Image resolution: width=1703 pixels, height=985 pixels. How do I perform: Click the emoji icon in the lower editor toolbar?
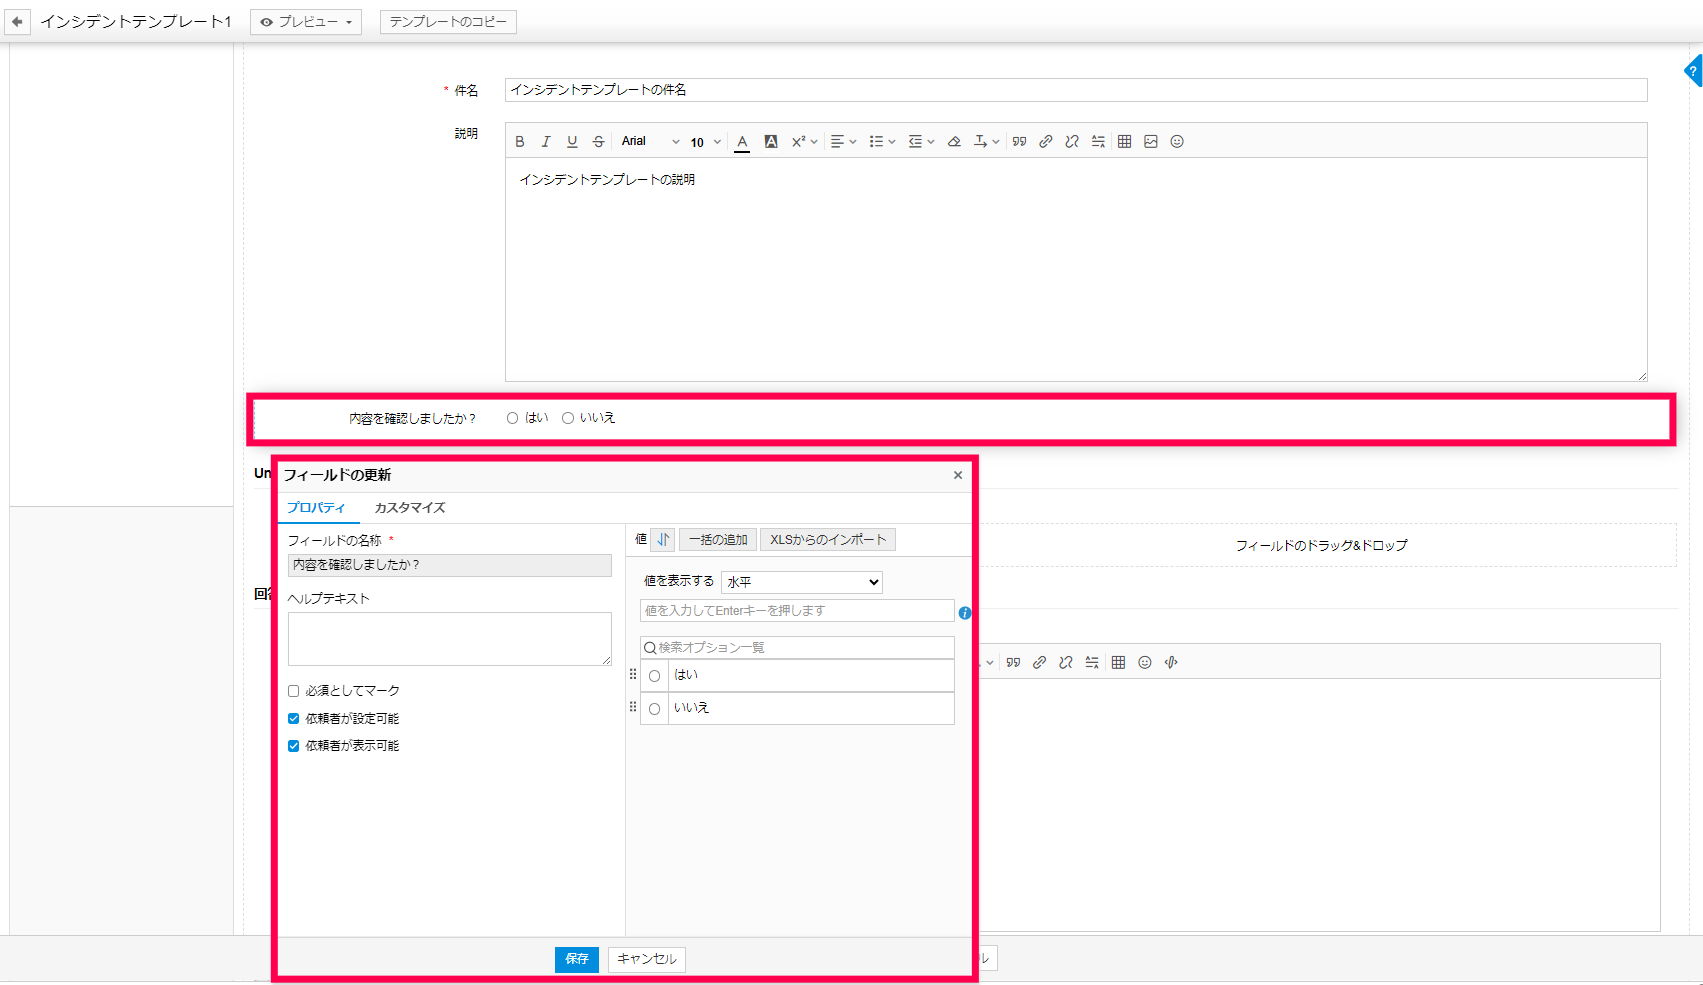[1145, 663]
